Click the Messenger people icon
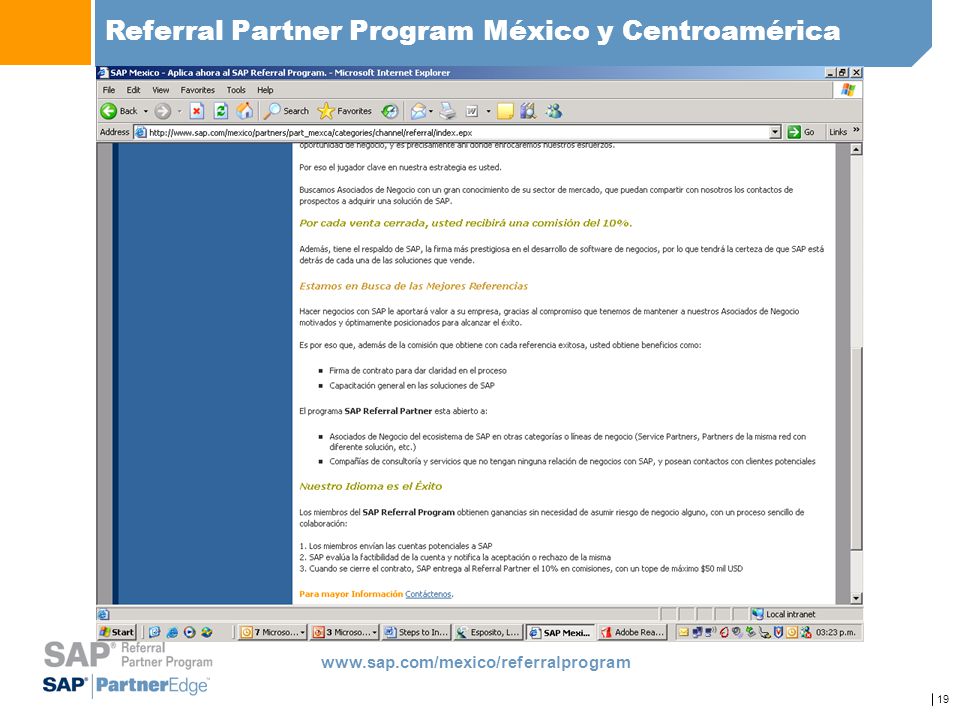The height and width of the screenshot is (720, 960). (x=554, y=111)
